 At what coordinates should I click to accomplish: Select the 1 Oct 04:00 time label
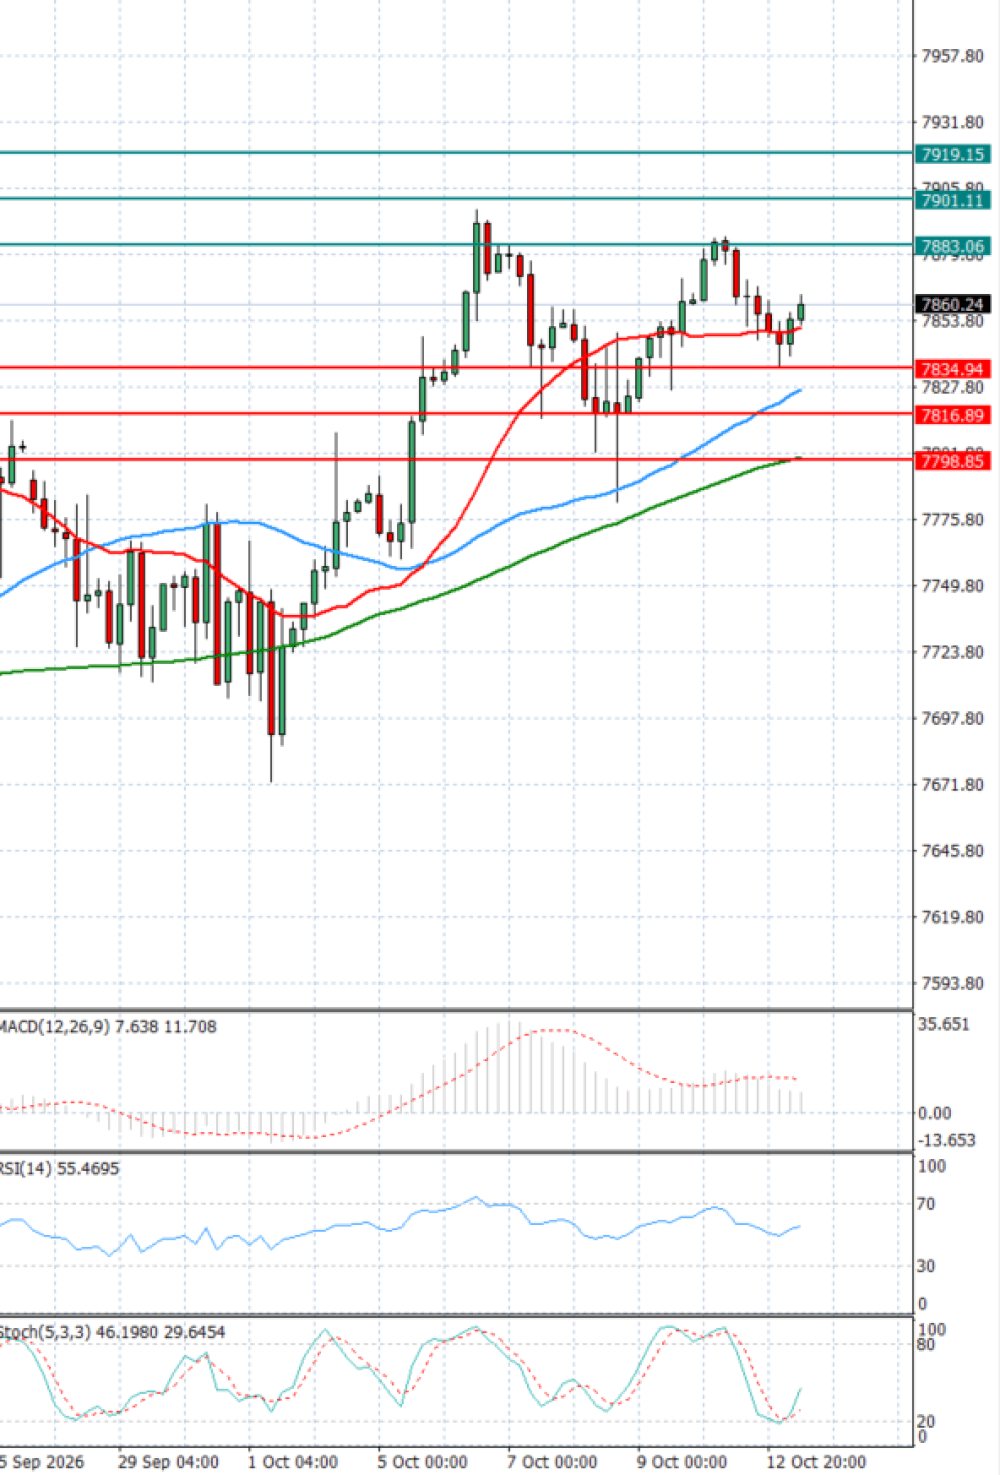pyautogui.click(x=293, y=1462)
